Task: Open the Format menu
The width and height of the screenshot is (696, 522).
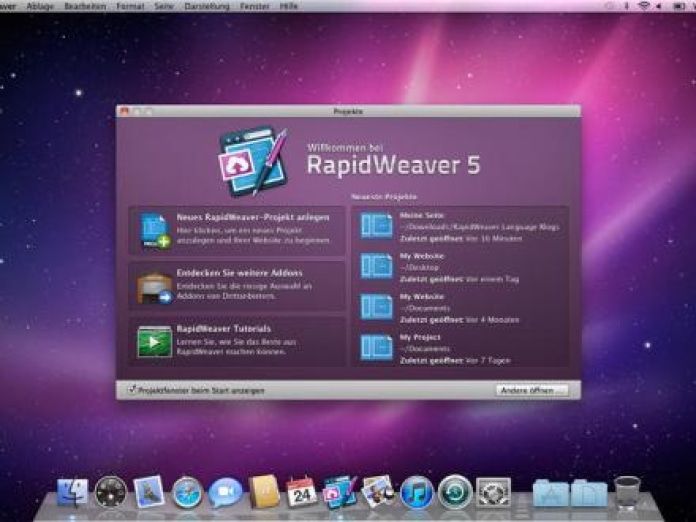Action: click(130, 6)
